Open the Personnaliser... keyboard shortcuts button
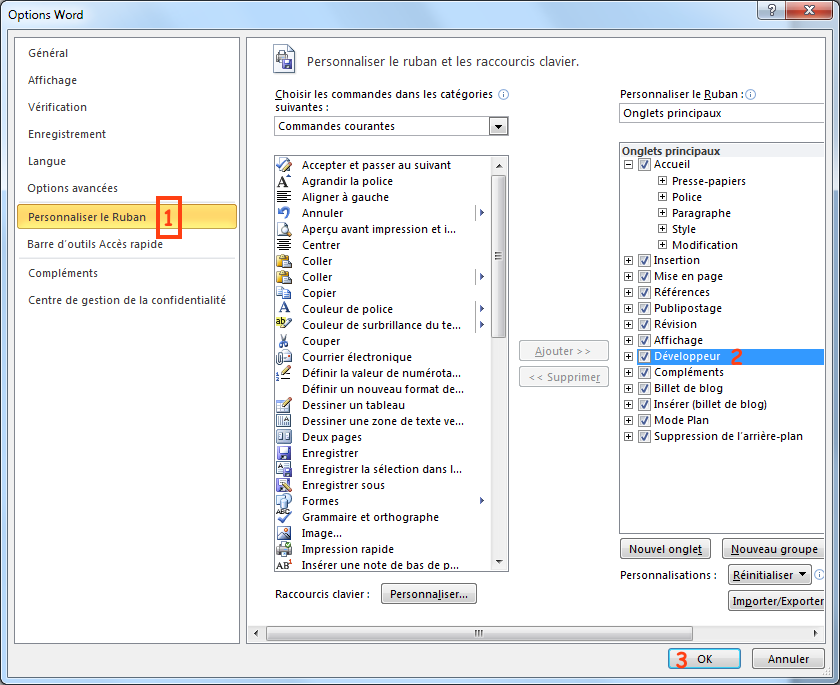The height and width of the screenshot is (685, 840). tap(429, 594)
